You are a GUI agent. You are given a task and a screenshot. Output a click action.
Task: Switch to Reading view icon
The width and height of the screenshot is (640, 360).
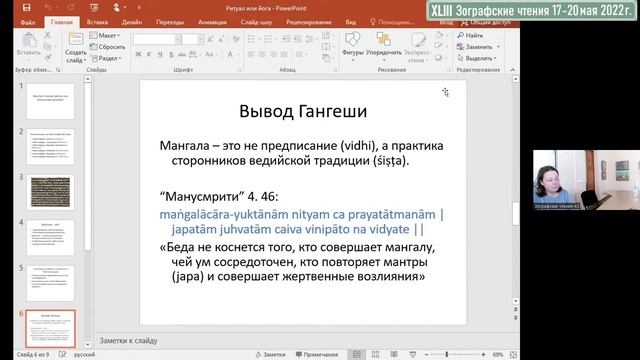394,354
